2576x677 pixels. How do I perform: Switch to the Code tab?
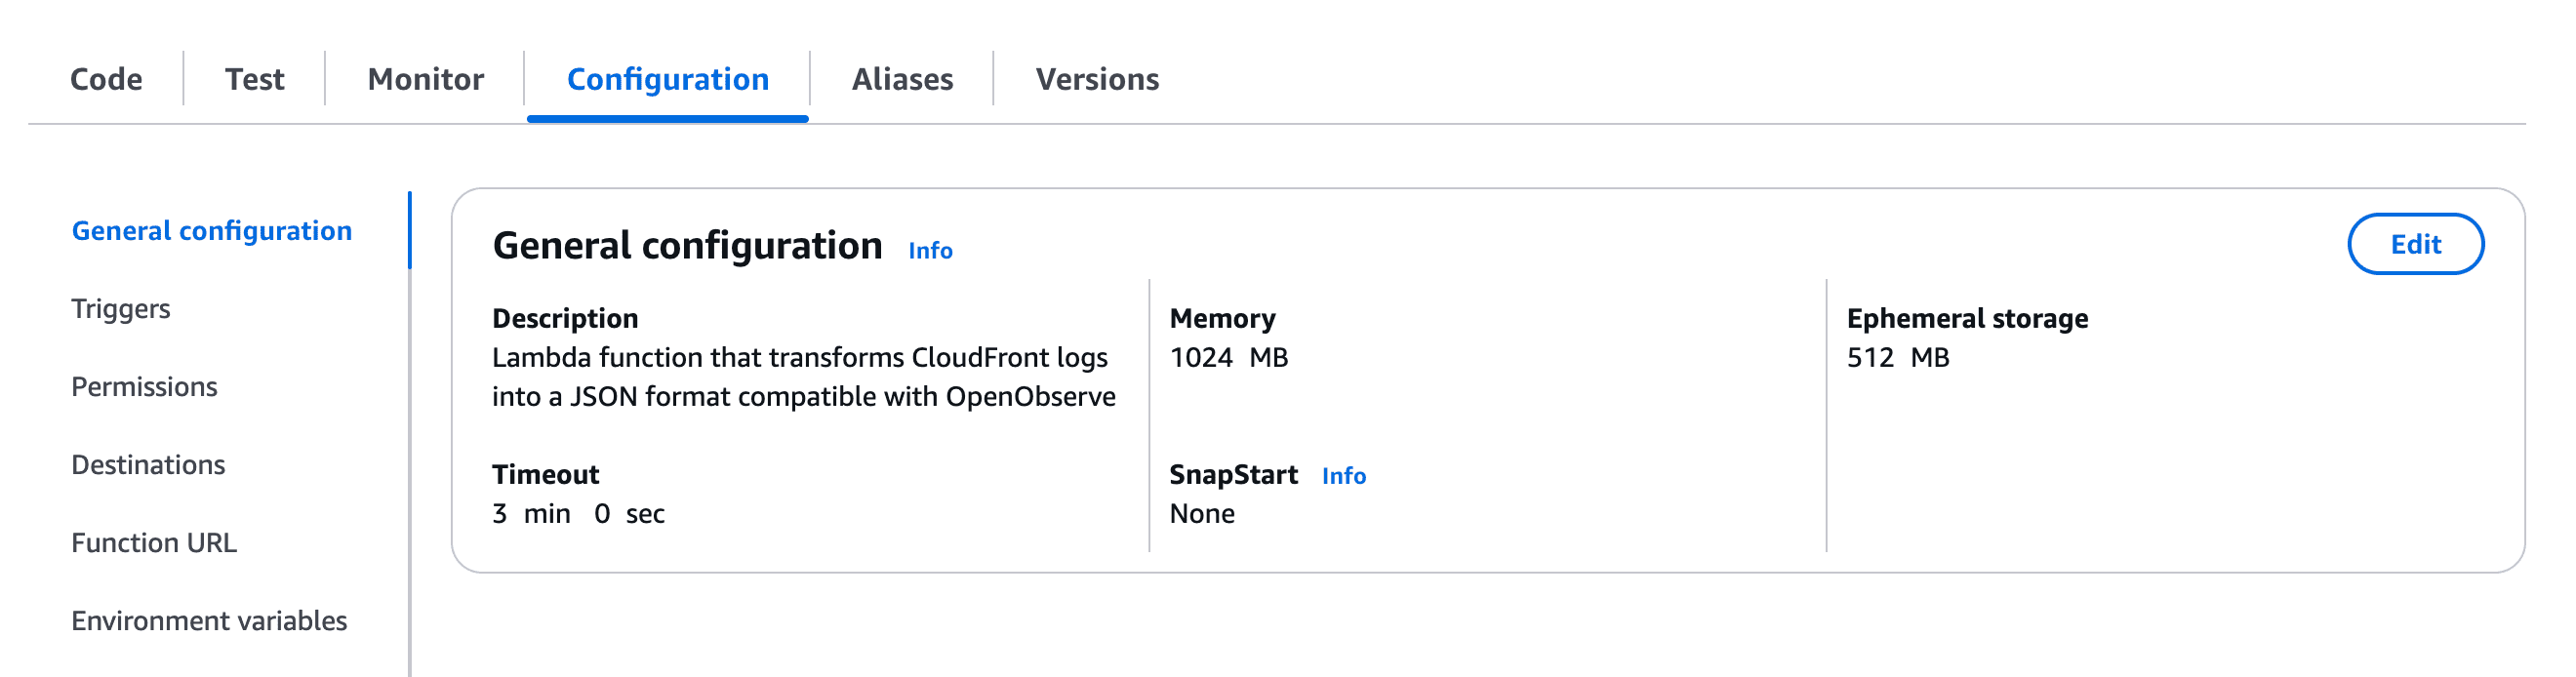[106, 79]
